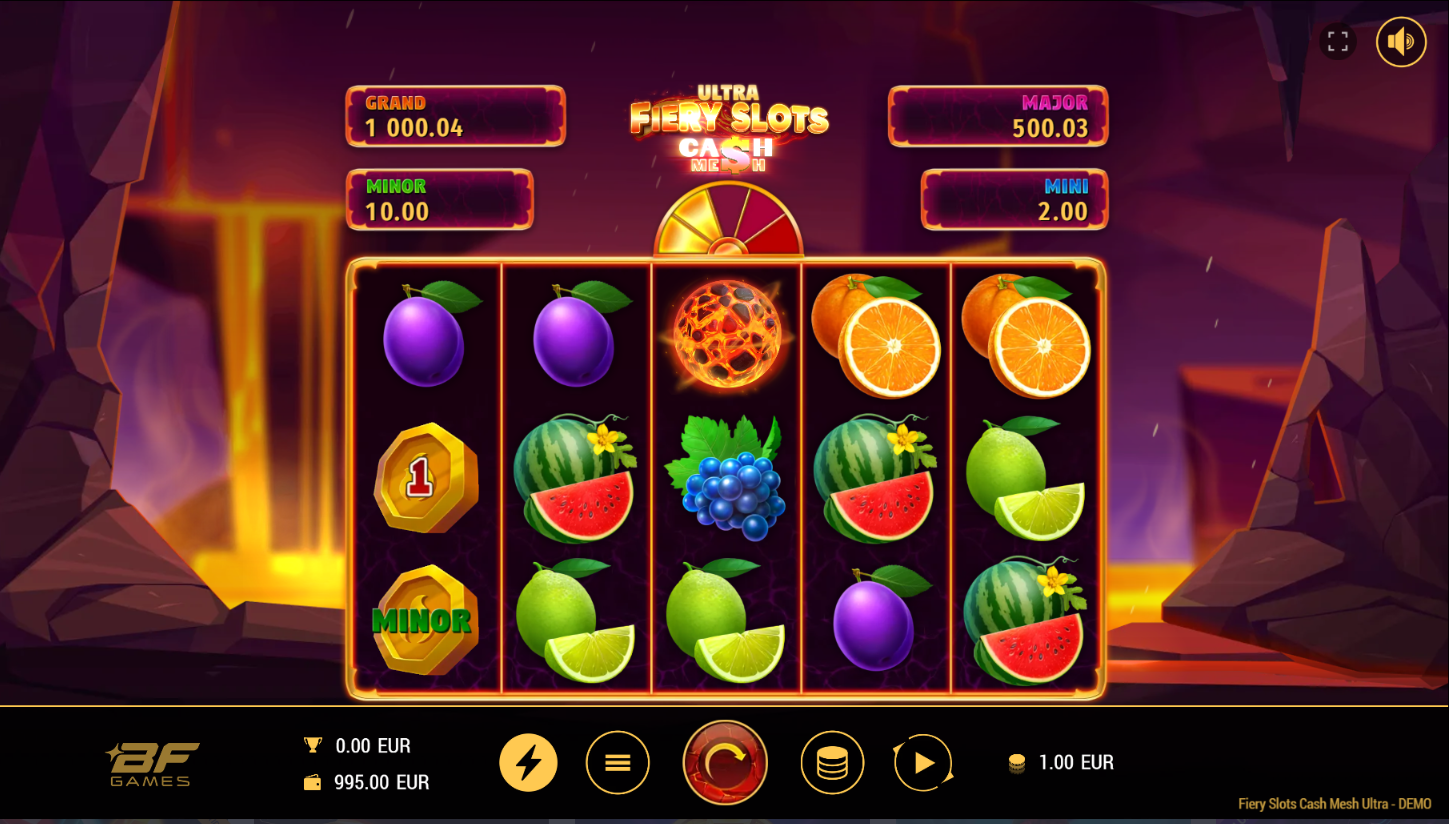Start autoplay with the play icon
Viewport: 1449px width, 824px height.
pyautogui.click(x=923, y=763)
